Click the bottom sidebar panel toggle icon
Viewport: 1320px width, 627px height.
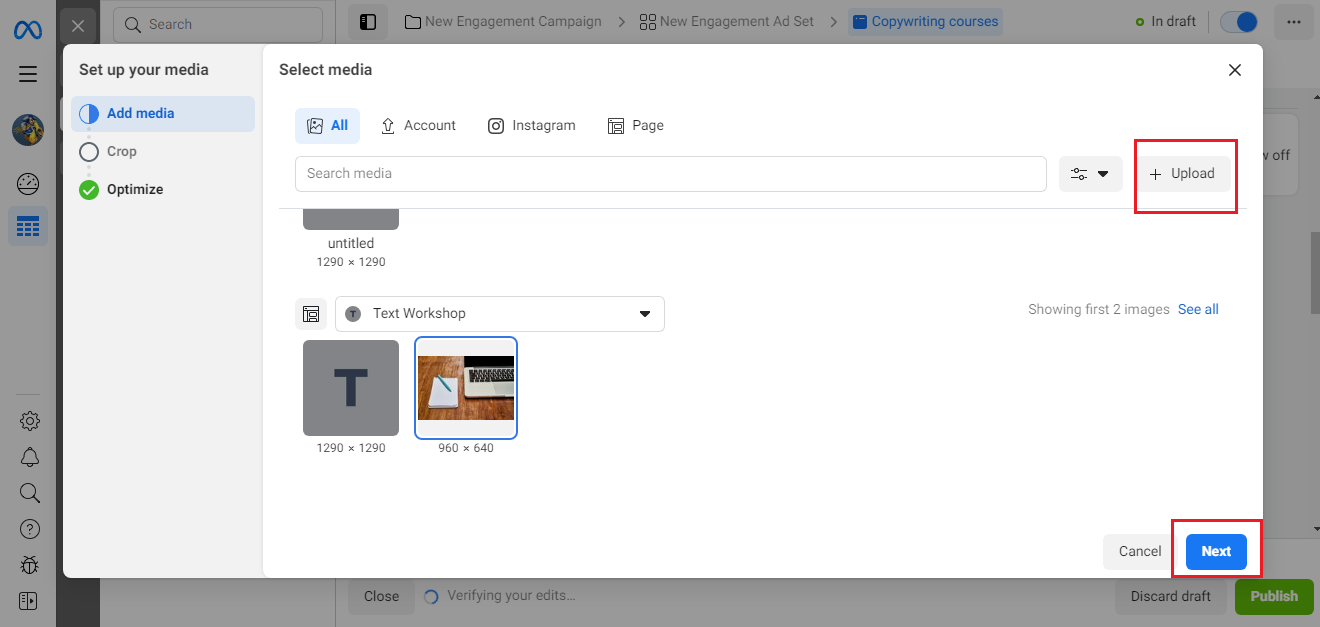(x=28, y=601)
